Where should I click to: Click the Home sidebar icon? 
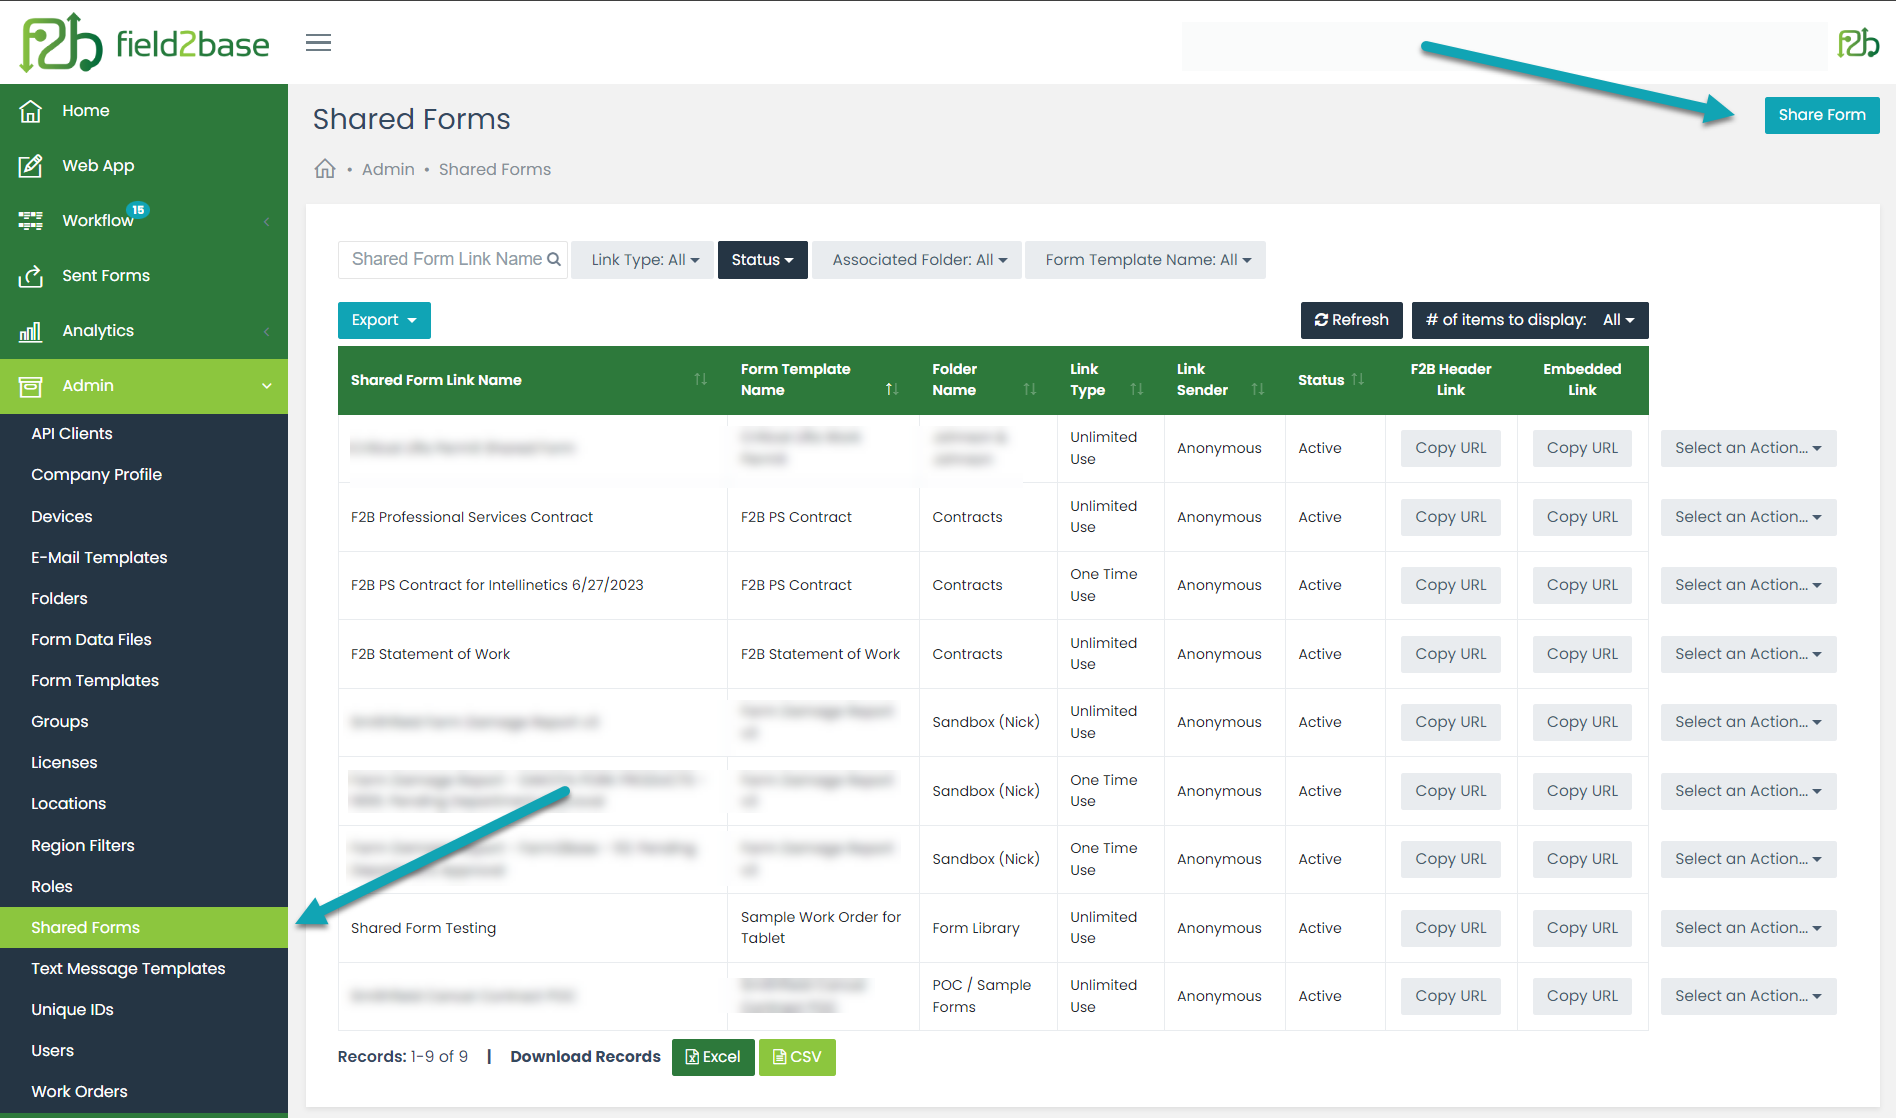[31, 111]
